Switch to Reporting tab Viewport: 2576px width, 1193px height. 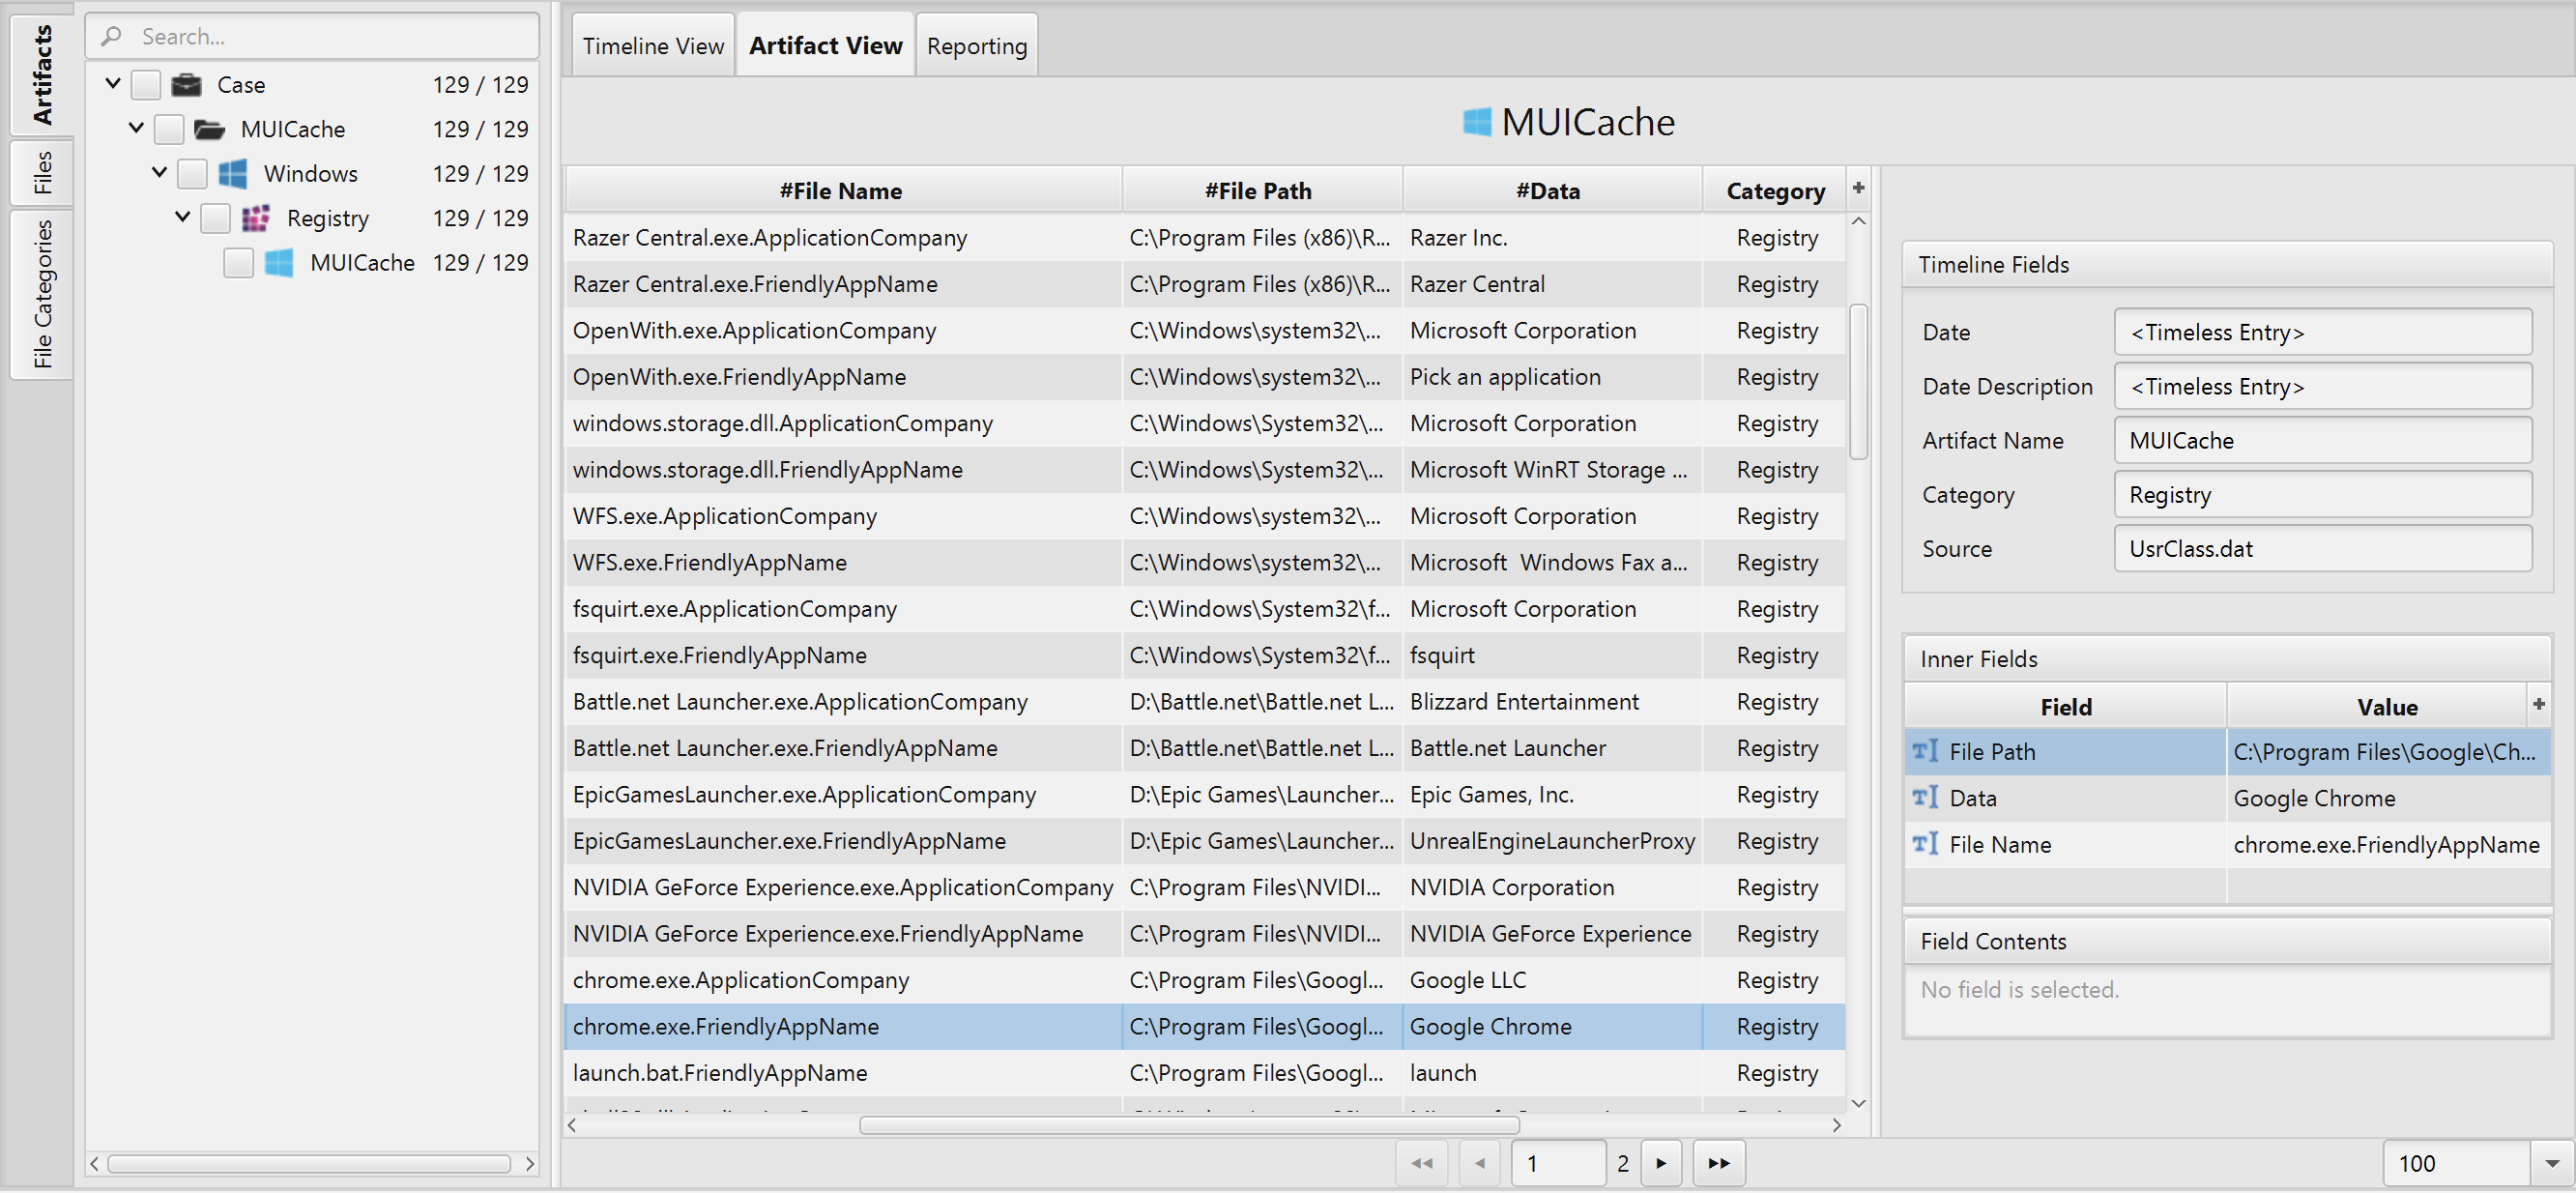[977, 44]
